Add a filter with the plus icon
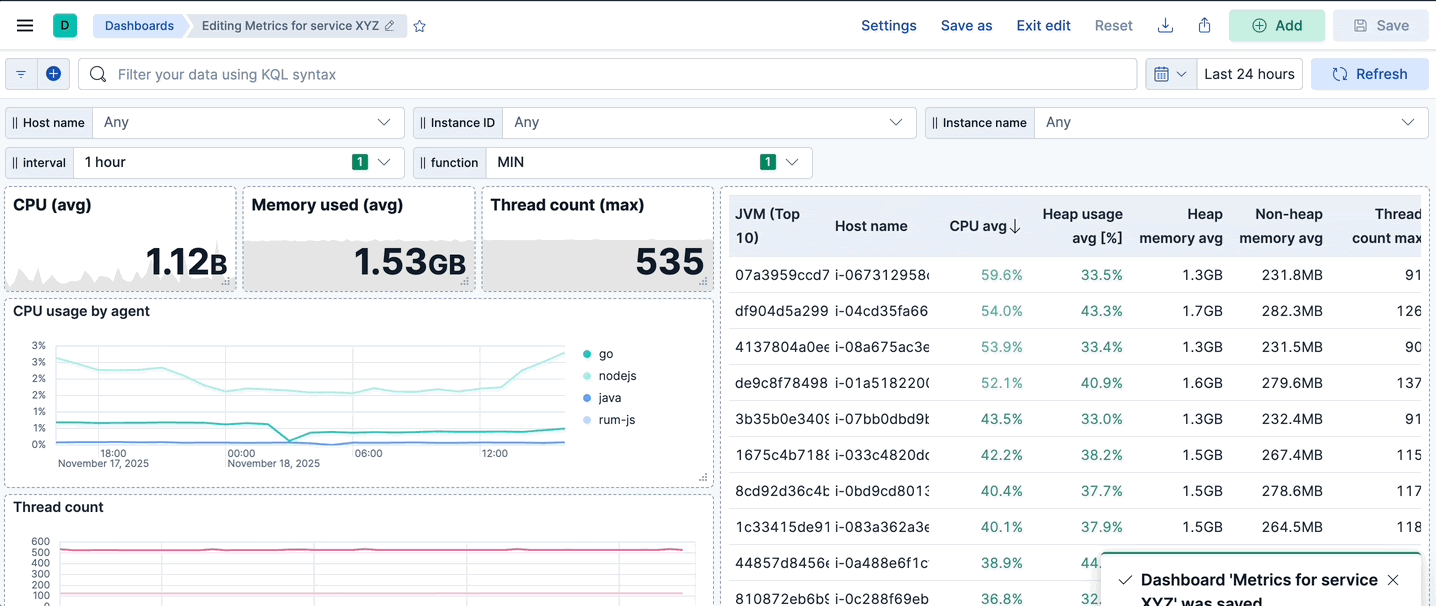The width and height of the screenshot is (1436, 606). (x=54, y=74)
